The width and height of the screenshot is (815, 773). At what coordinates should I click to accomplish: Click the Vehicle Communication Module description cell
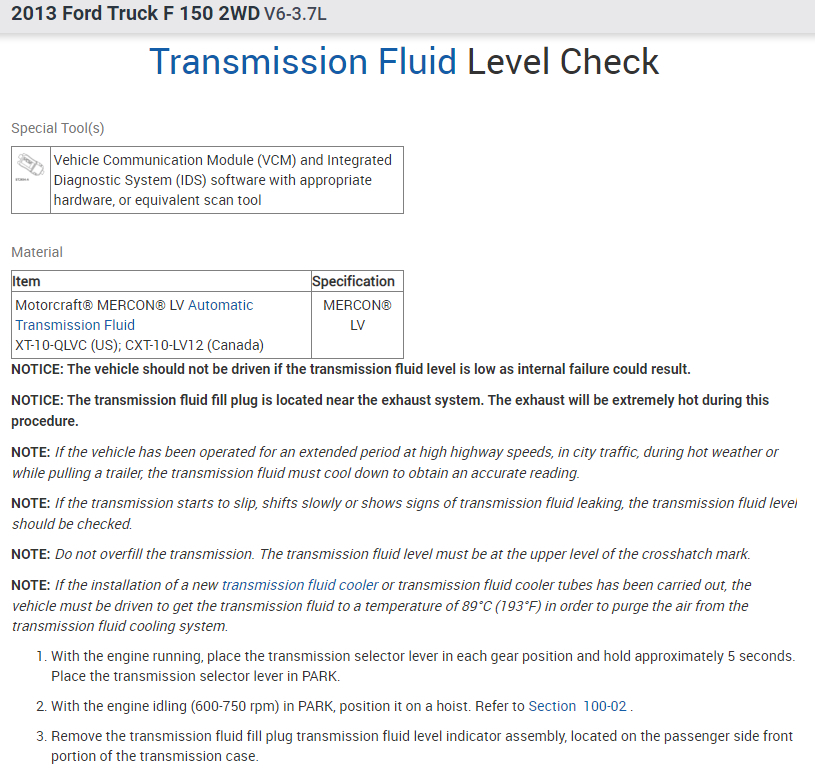pos(226,180)
